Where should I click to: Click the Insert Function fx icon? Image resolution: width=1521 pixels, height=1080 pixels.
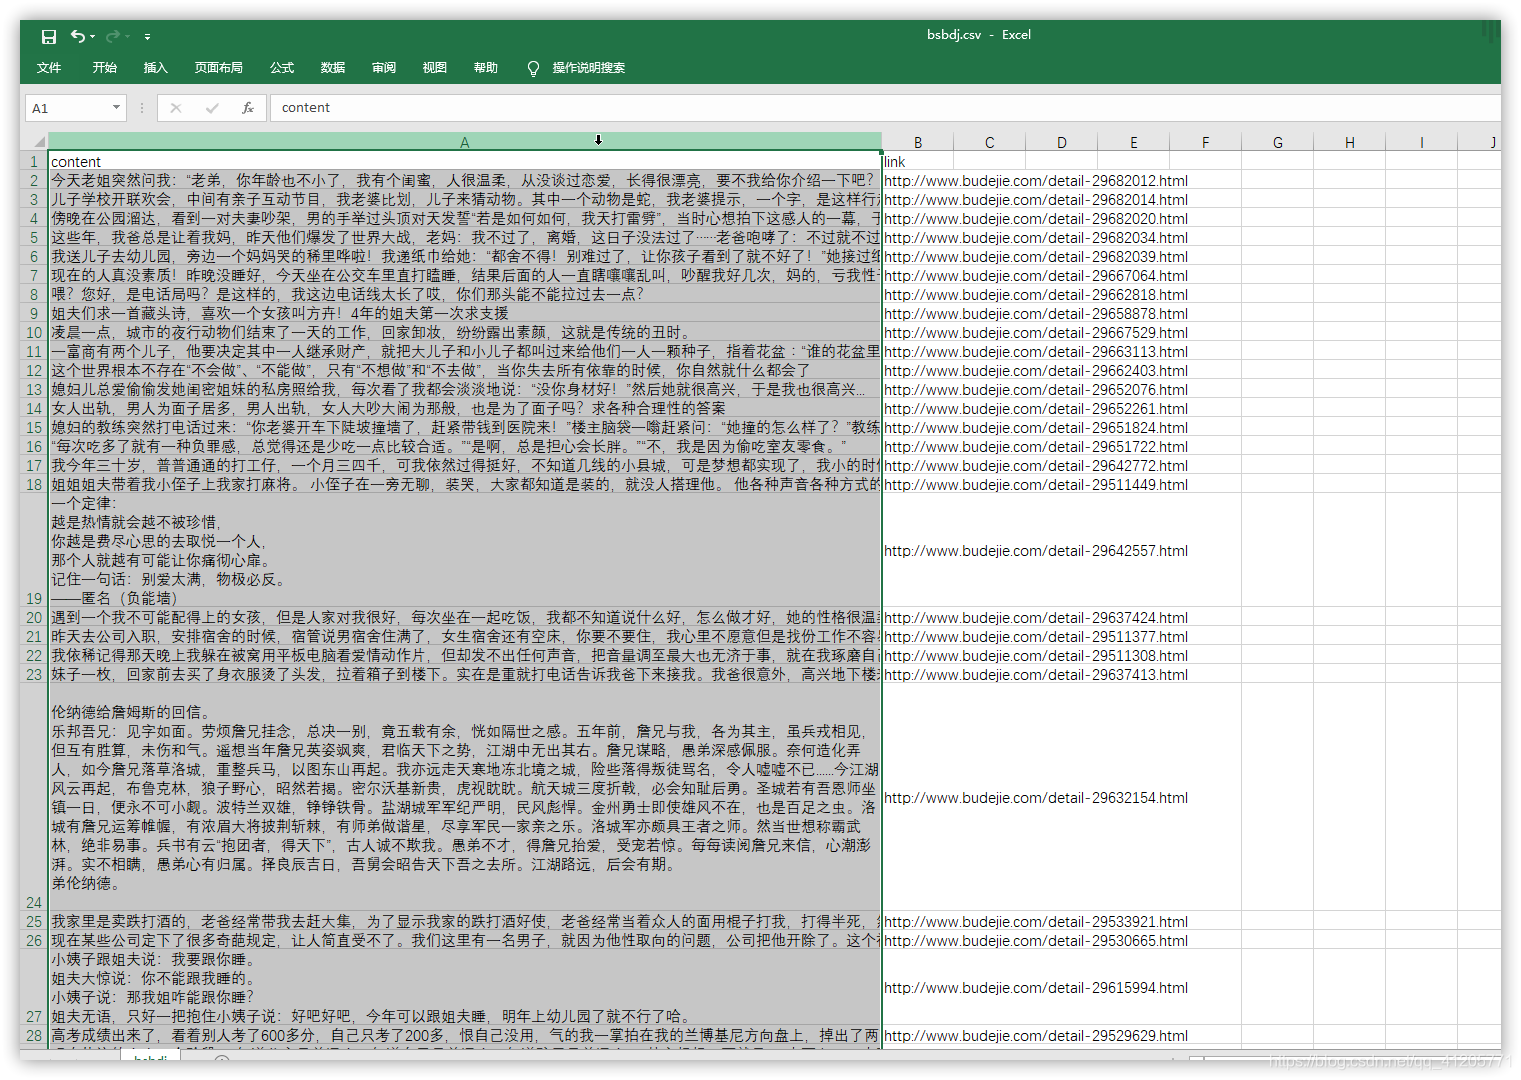pyautogui.click(x=248, y=108)
